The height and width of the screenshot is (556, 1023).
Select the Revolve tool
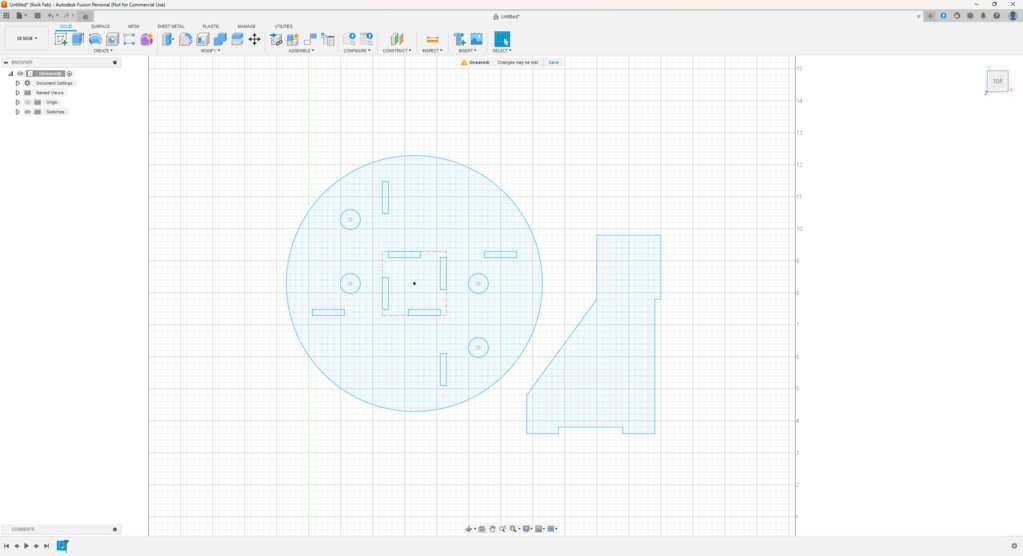coord(95,39)
